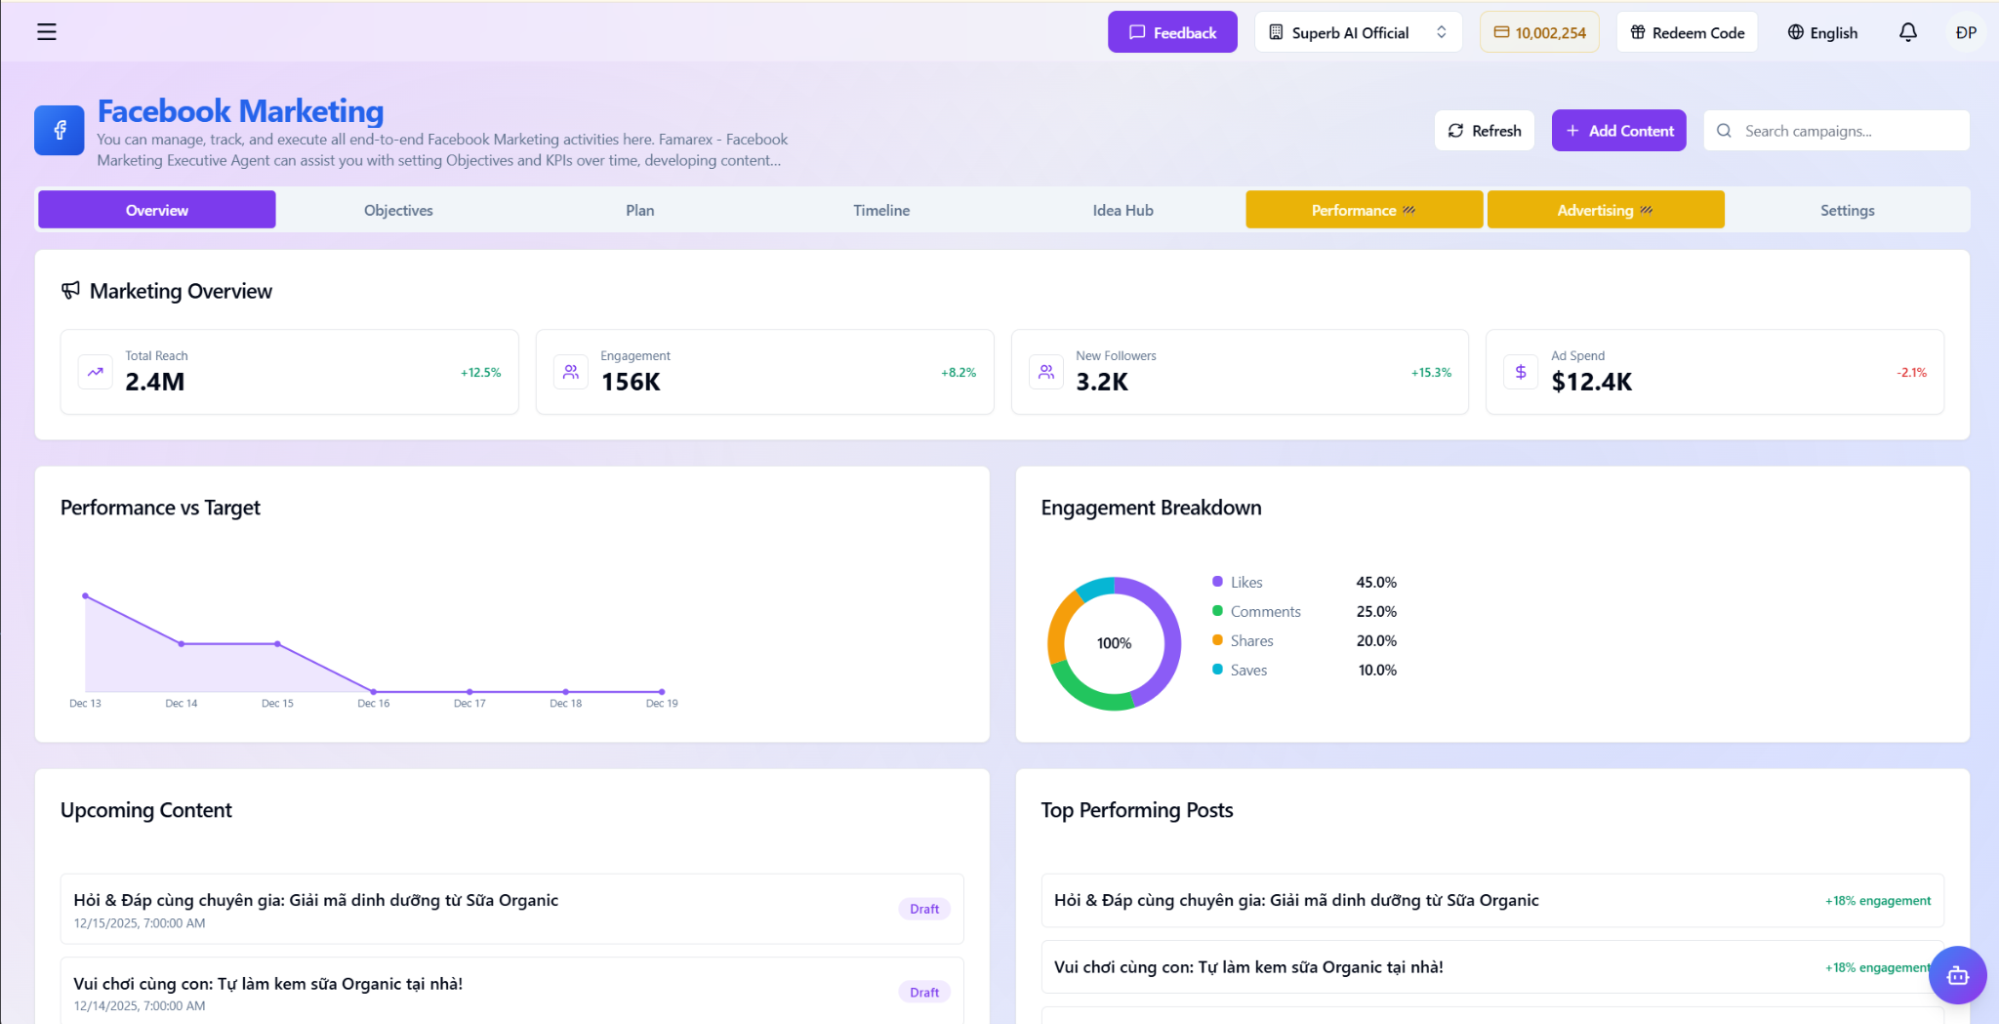
Task: Click the search magnifier in campaigns field
Action: coord(1724,130)
